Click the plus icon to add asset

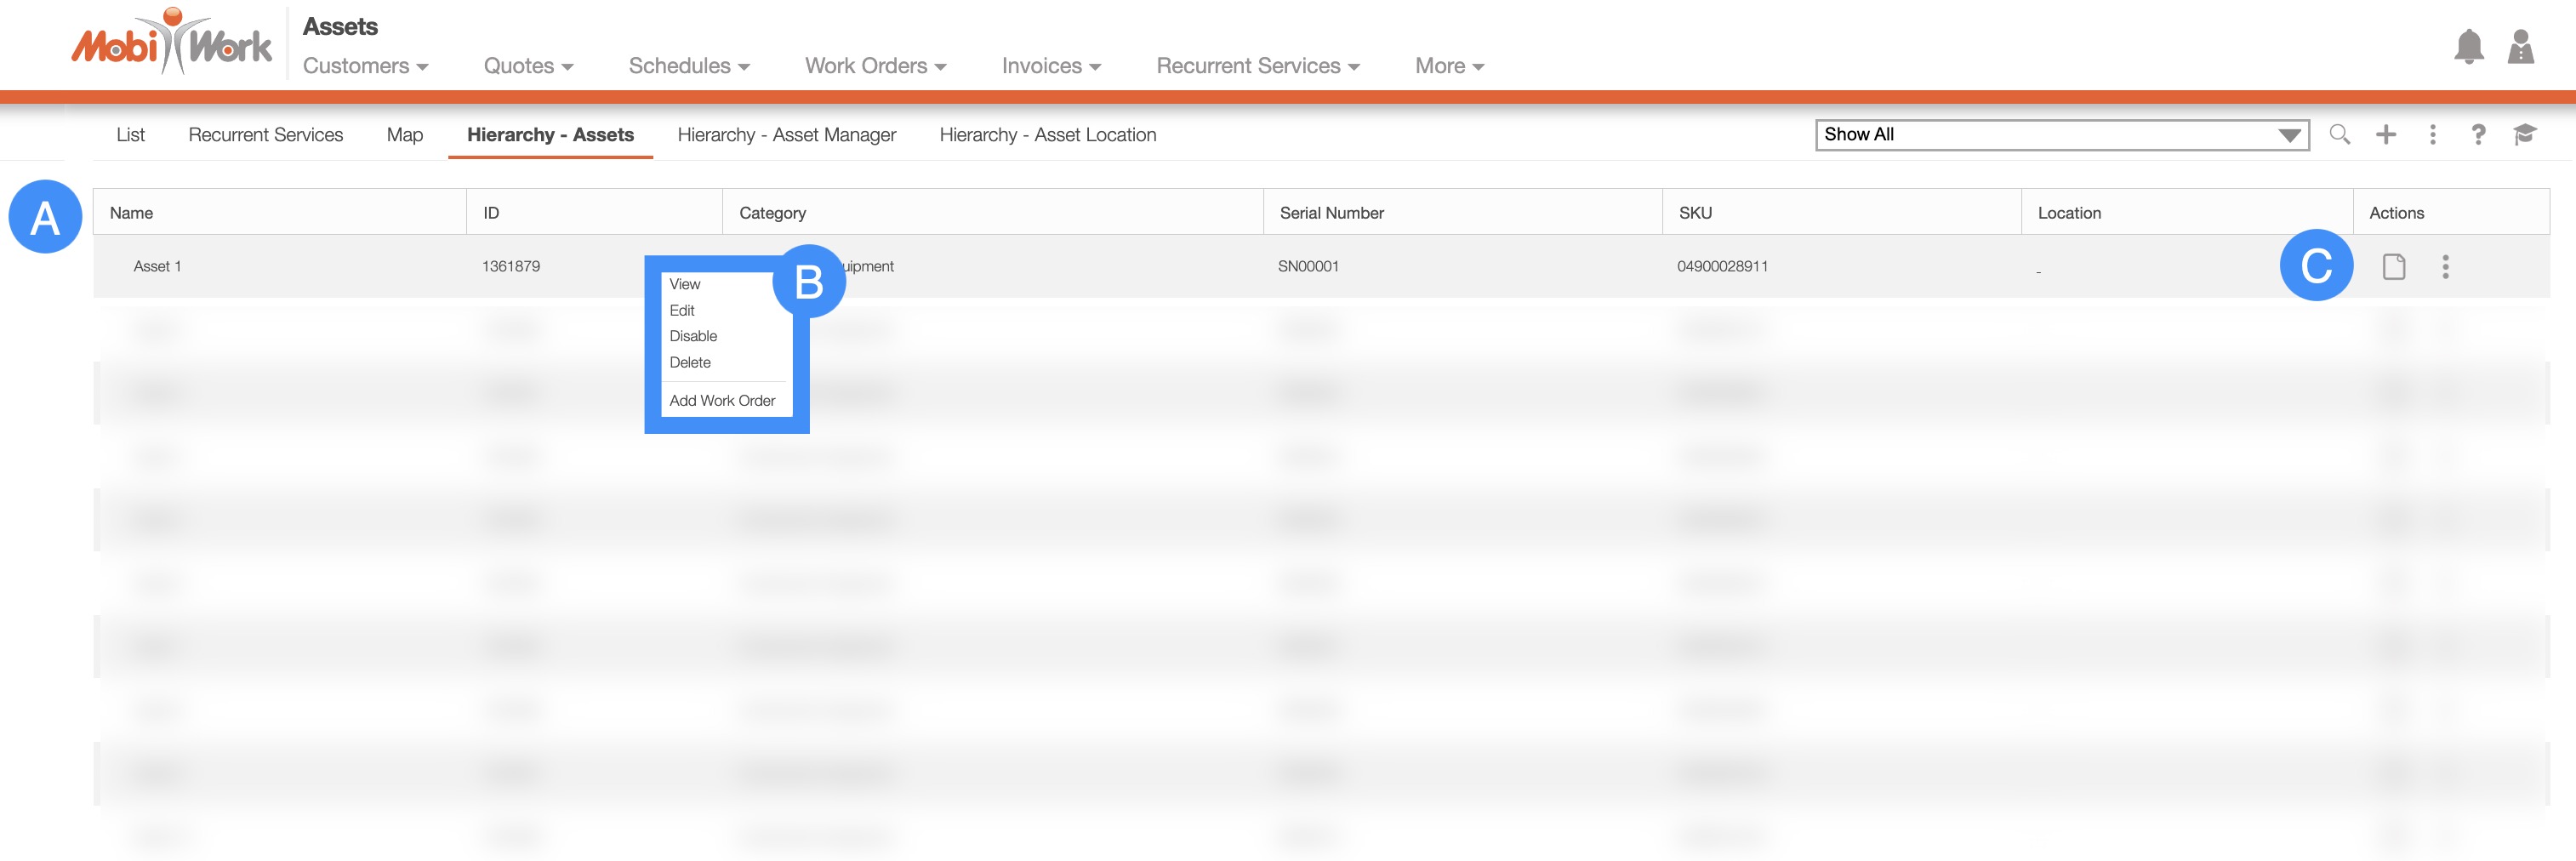pyautogui.click(x=2386, y=135)
